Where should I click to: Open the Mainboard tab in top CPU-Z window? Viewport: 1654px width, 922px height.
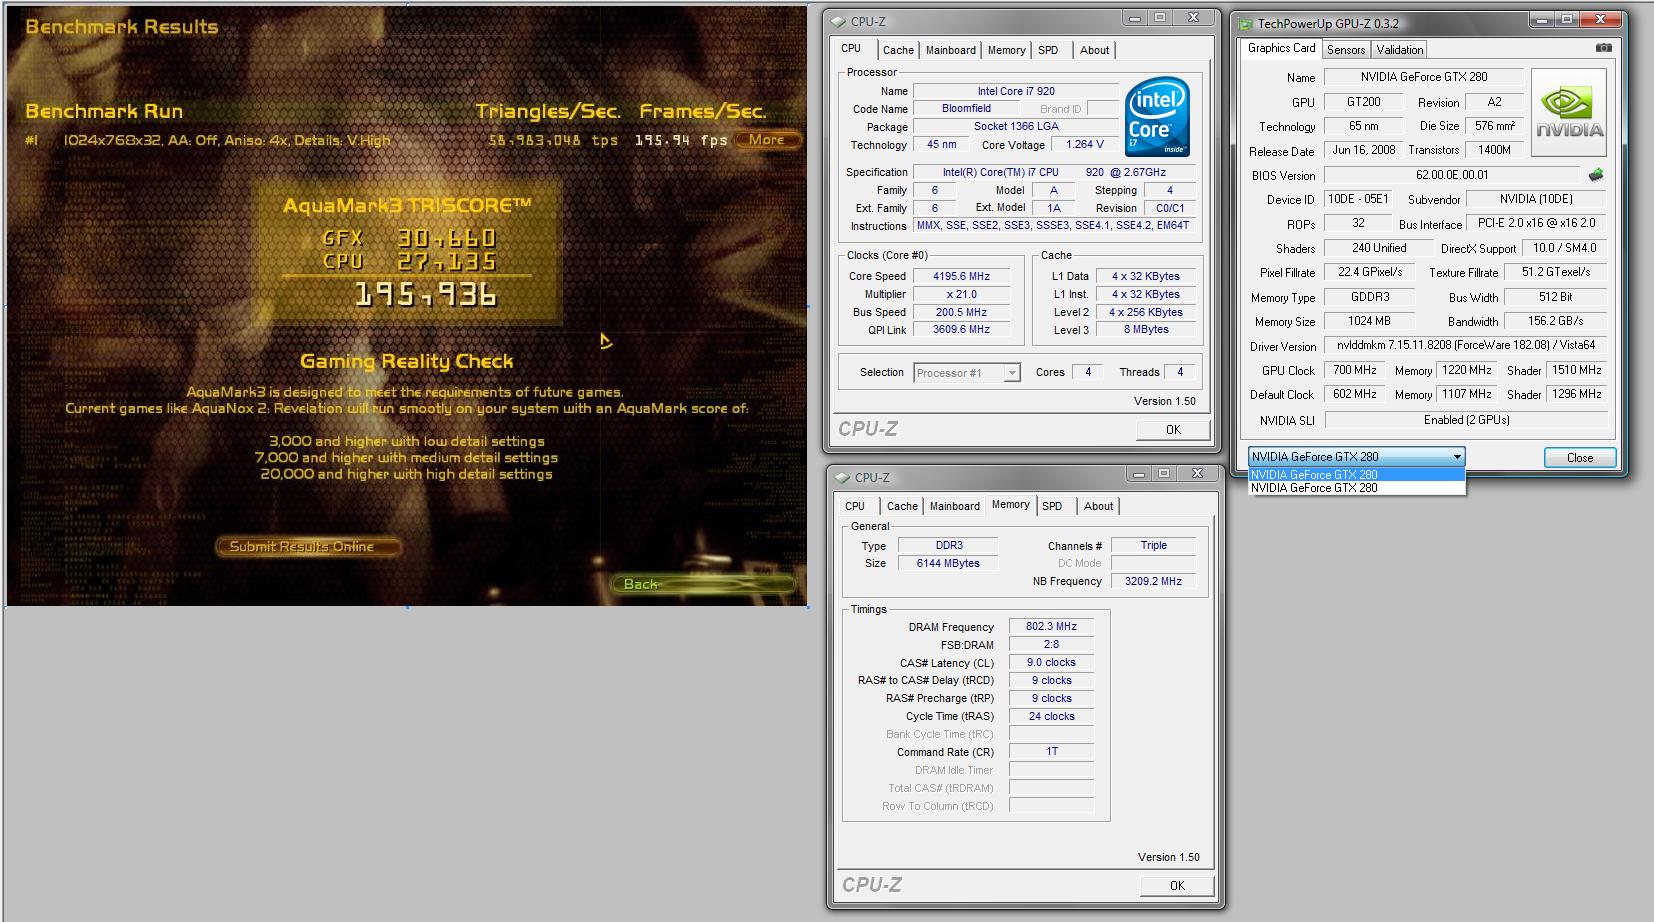click(x=950, y=50)
